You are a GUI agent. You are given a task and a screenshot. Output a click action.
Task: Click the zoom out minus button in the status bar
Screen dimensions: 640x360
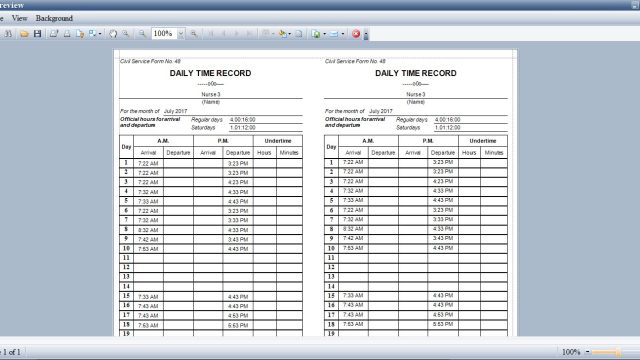(x=587, y=351)
